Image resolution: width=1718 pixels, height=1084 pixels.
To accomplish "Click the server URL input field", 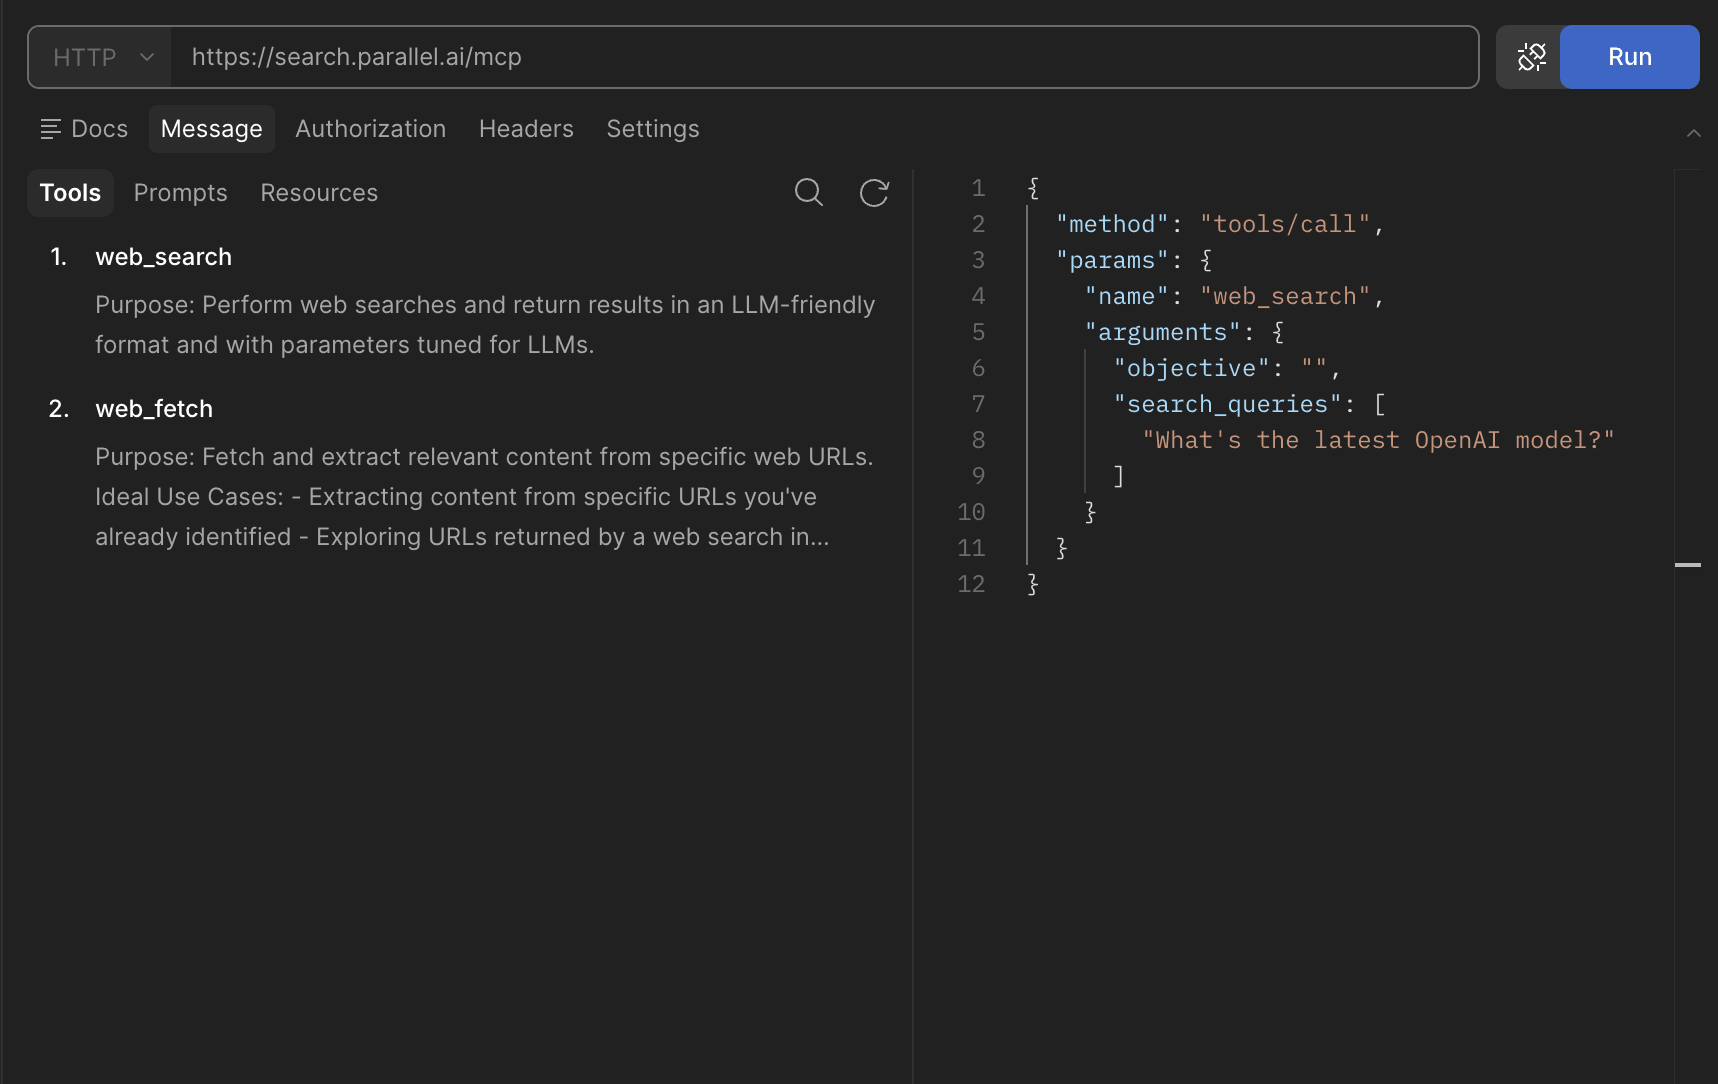I will click(824, 57).
